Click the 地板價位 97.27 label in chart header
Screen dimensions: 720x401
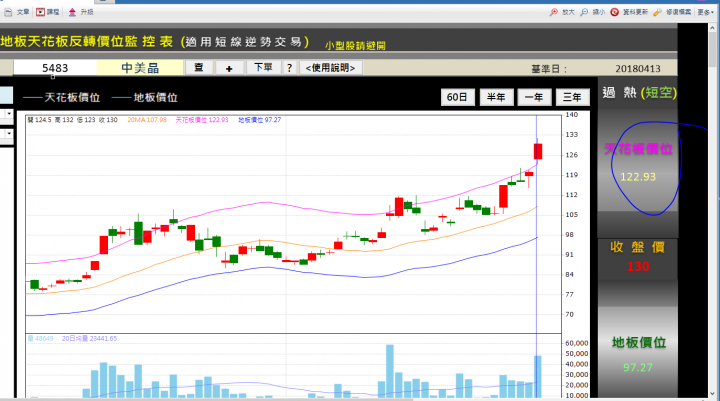click(259, 120)
